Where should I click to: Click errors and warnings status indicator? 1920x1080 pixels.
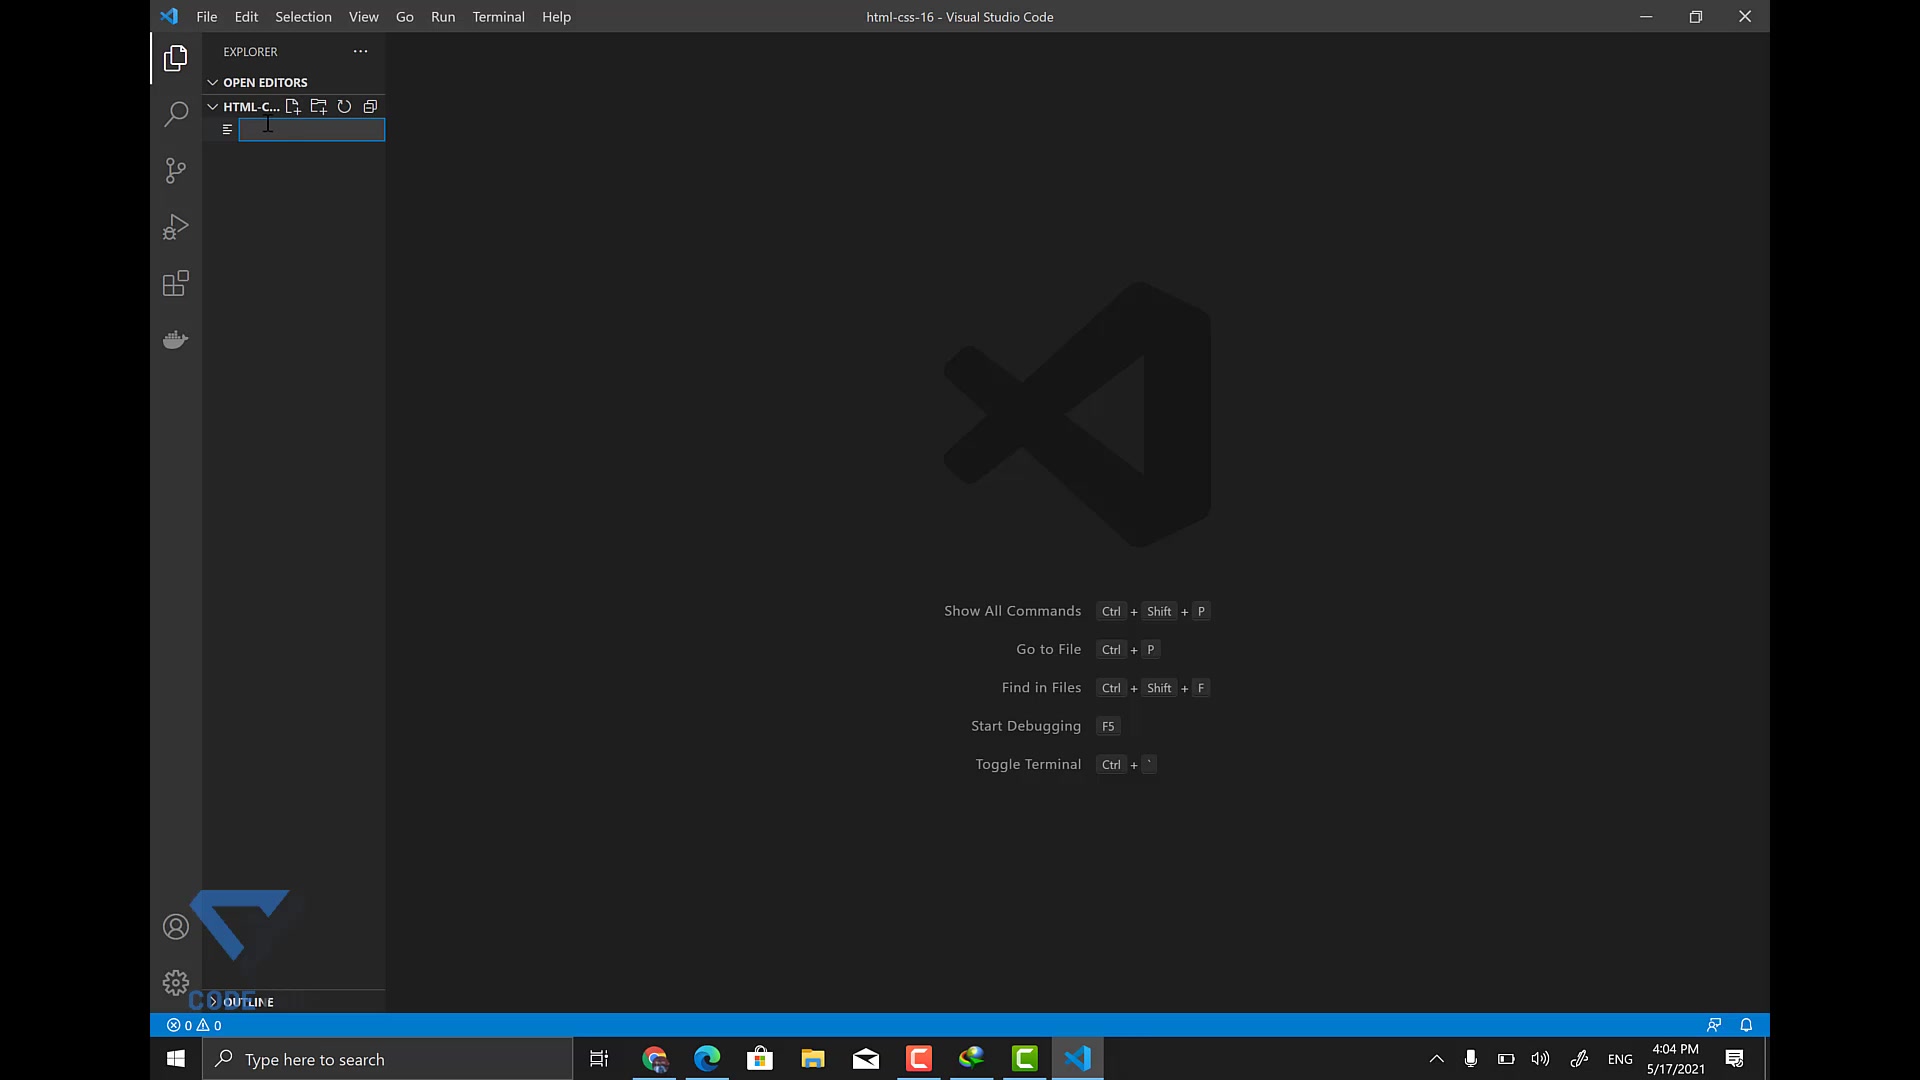(x=194, y=1025)
